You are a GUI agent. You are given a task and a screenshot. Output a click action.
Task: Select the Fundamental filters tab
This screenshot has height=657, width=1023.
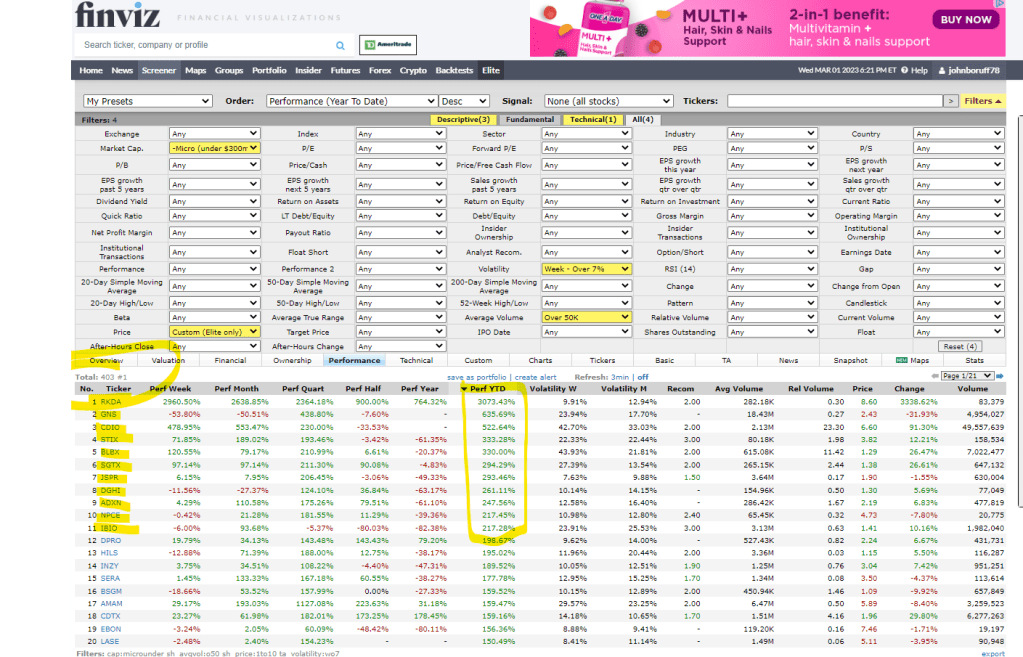tap(529, 120)
